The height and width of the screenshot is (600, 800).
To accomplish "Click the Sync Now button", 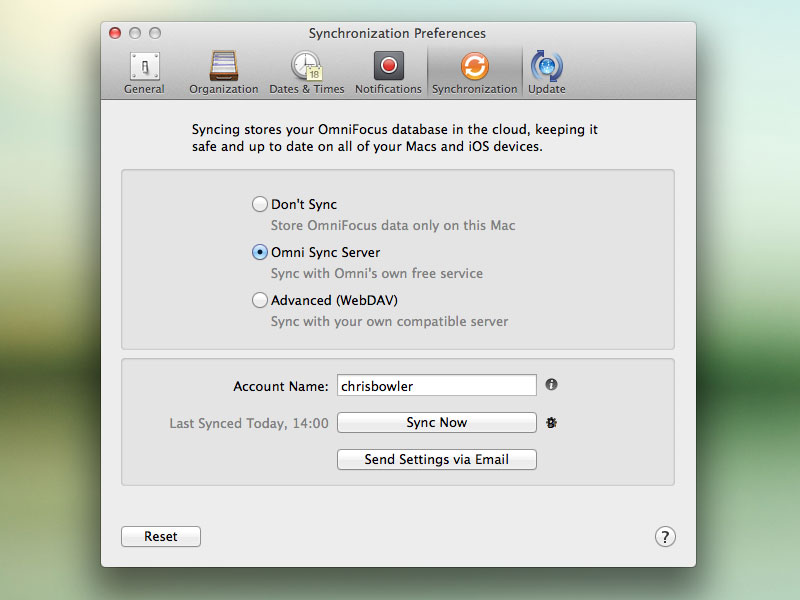I will pos(437,422).
